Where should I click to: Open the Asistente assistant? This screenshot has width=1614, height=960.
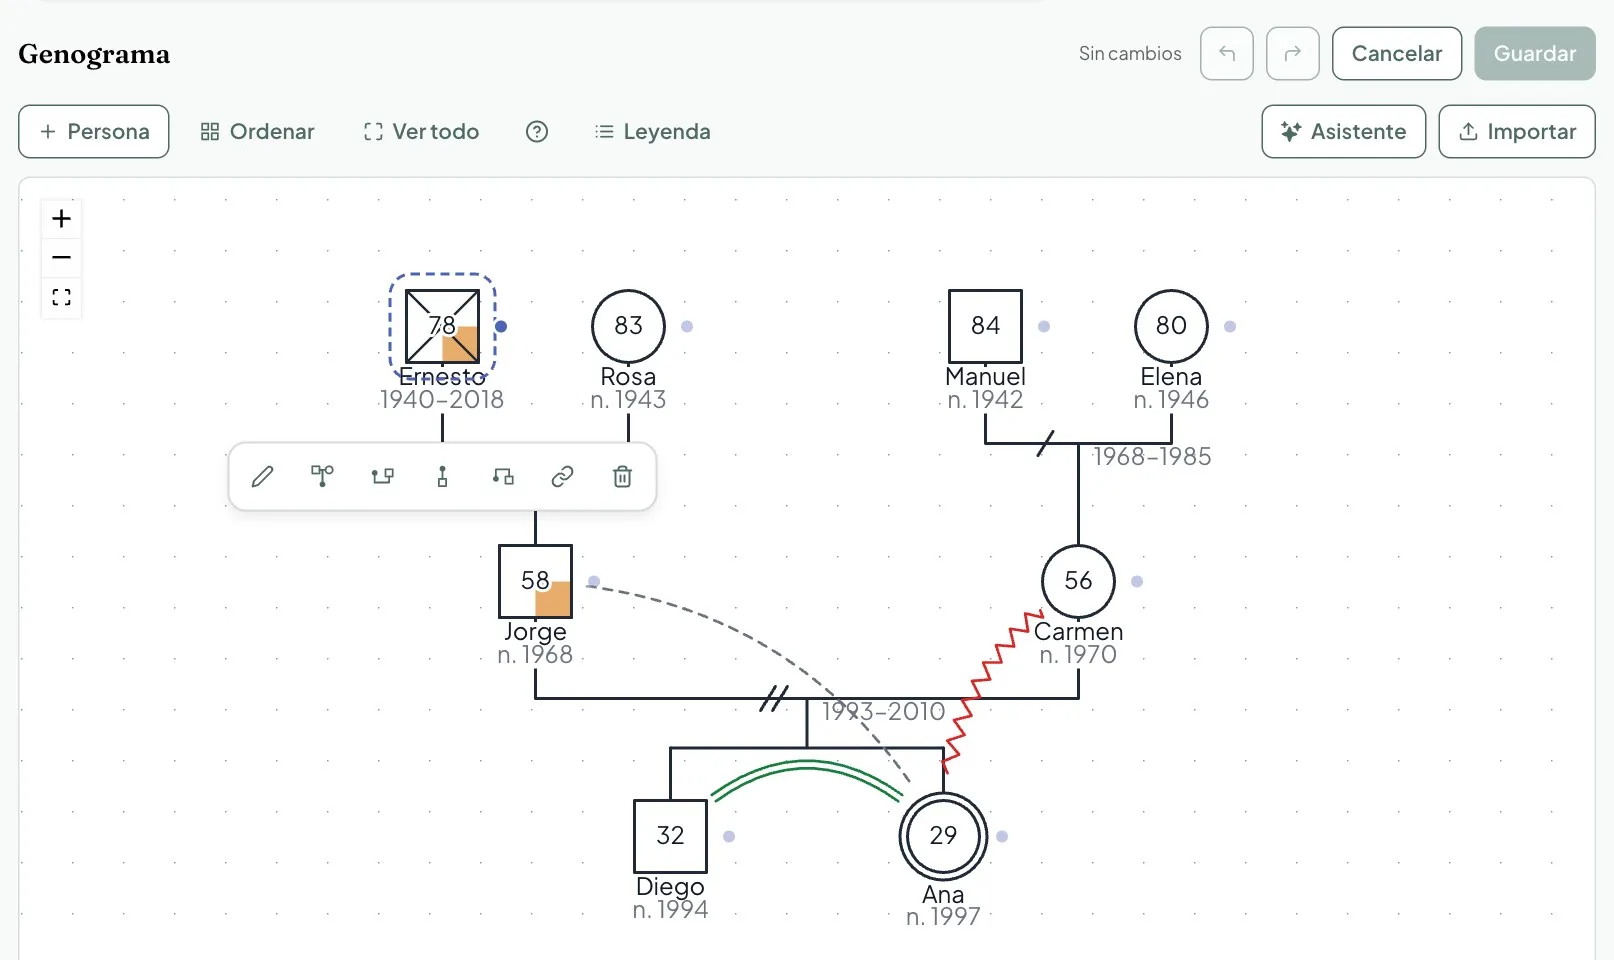click(1344, 132)
